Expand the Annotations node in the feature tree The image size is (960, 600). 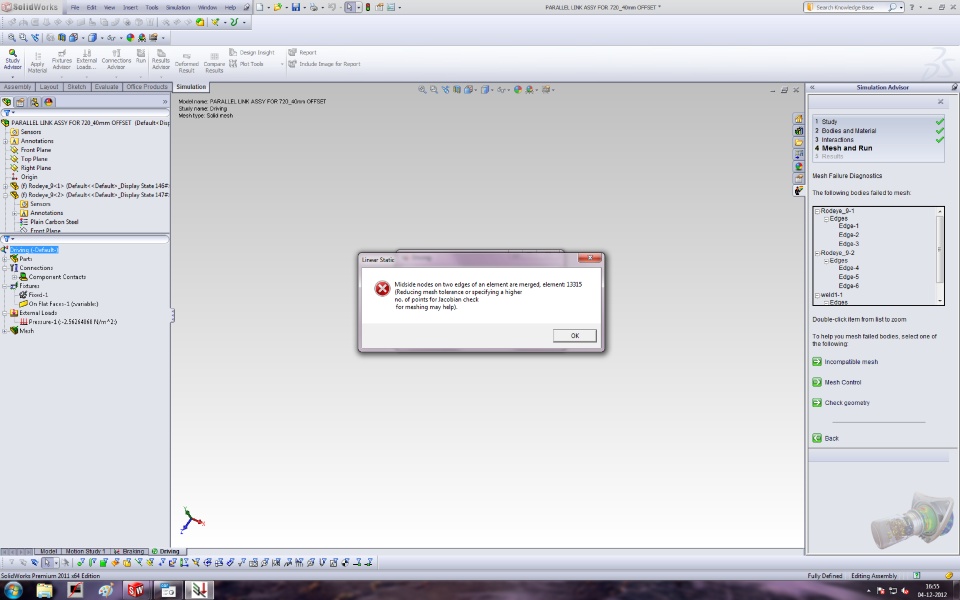[6, 141]
